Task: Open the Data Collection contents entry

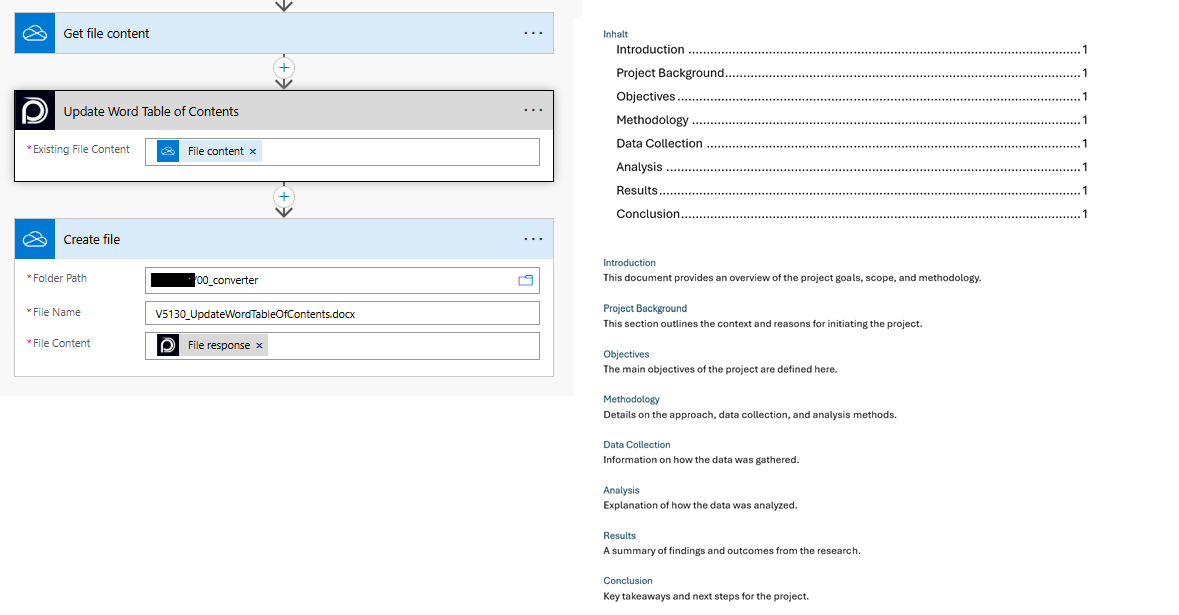Action: tap(659, 143)
